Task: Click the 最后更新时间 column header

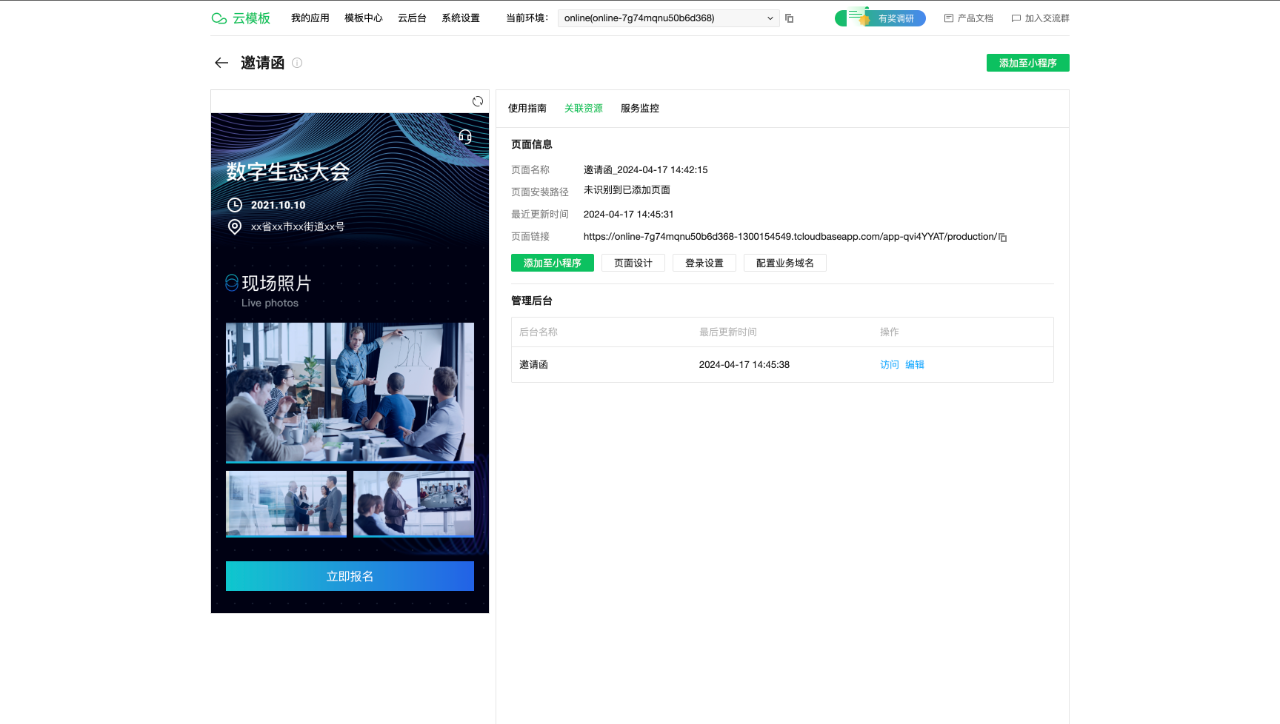Action: pyautogui.click(x=728, y=332)
